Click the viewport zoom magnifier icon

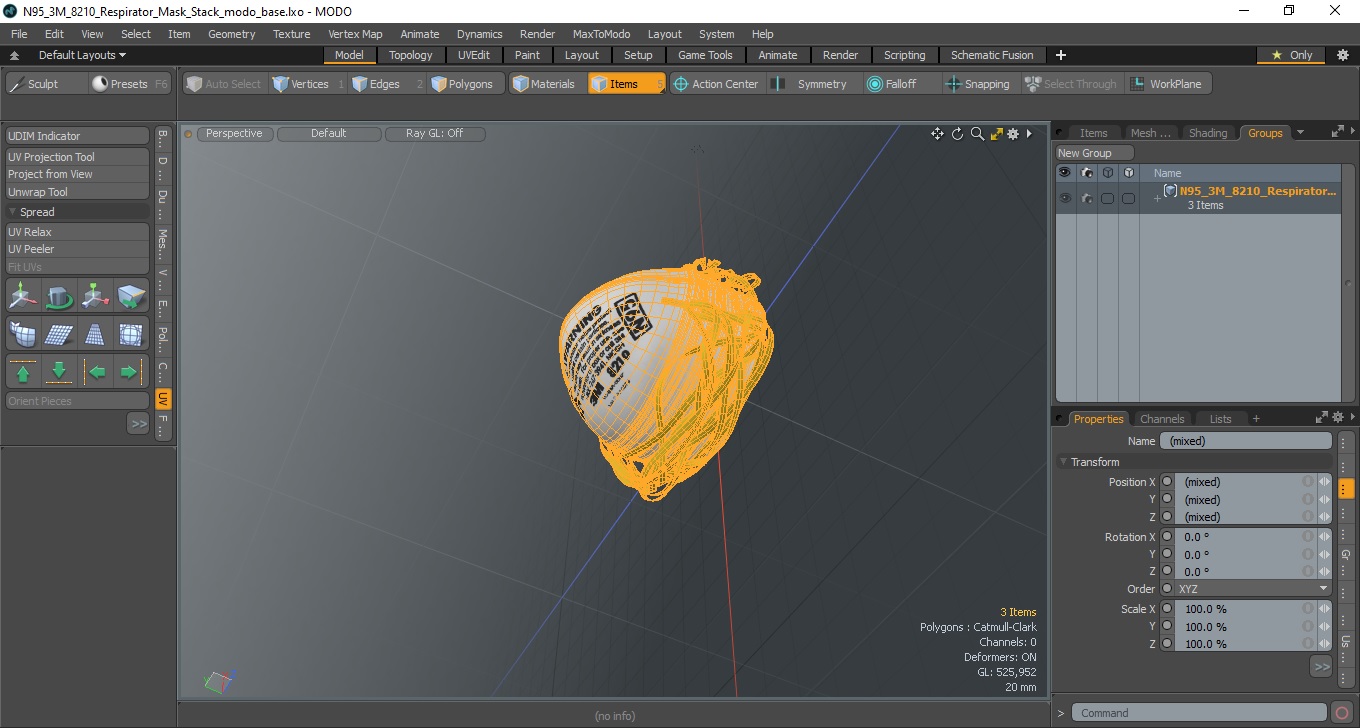tap(977, 134)
